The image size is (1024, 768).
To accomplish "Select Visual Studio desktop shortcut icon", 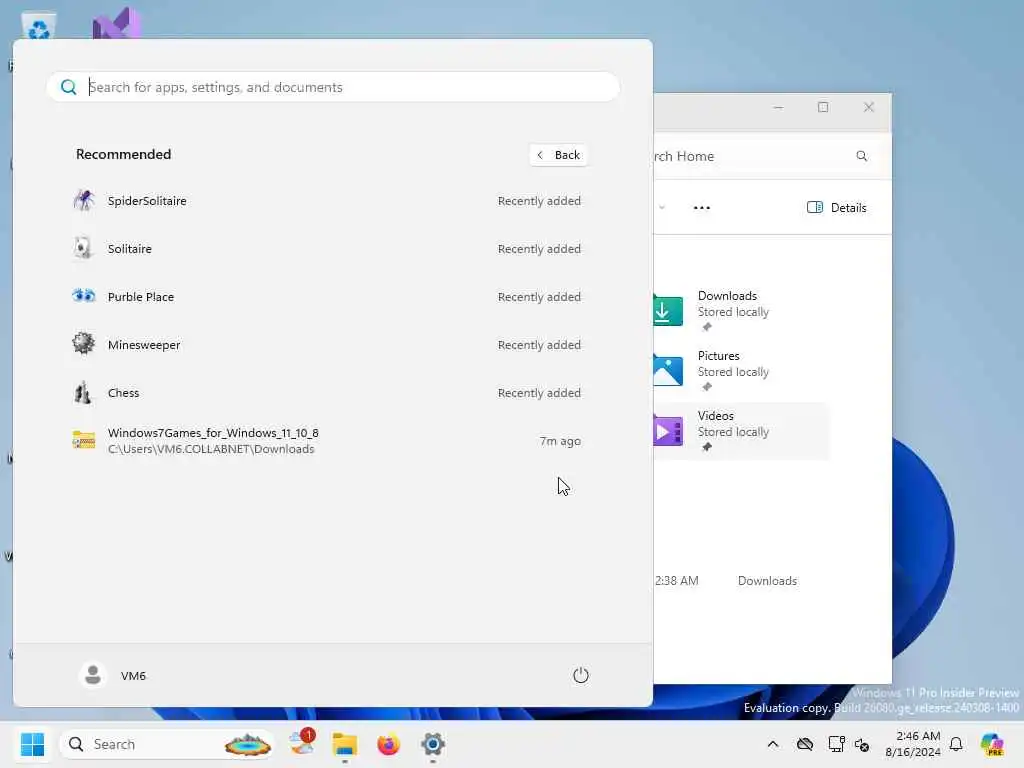I will point(116,24).
